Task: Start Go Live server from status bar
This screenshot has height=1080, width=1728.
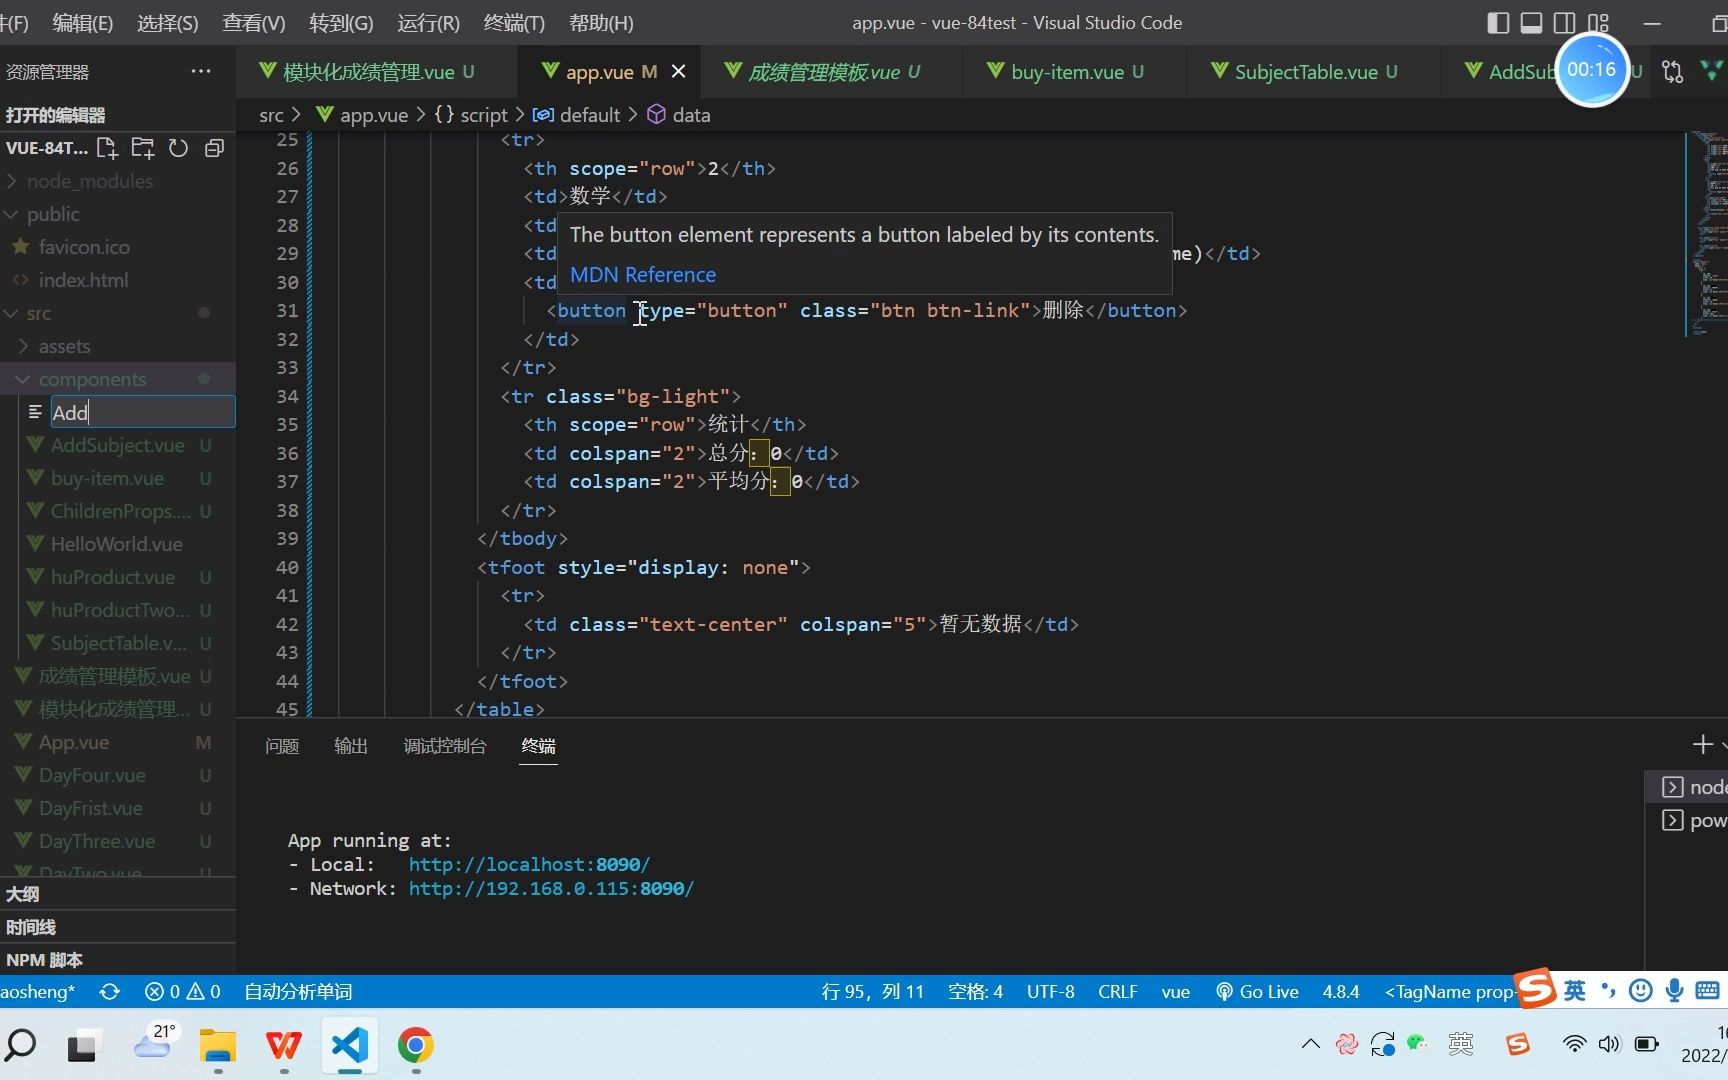Action: 1257,991
